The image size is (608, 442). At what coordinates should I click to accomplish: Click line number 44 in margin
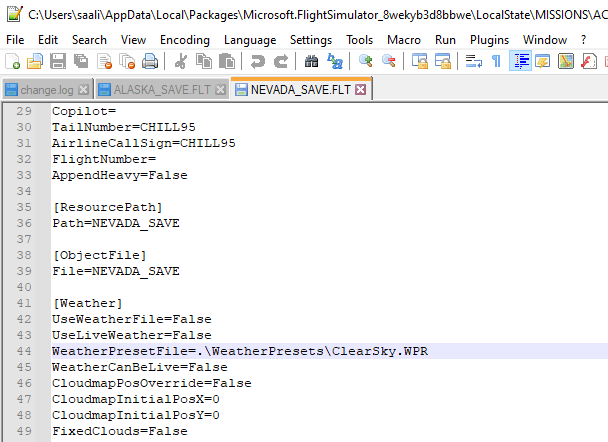pyautogui.click(x=24, y=351)
